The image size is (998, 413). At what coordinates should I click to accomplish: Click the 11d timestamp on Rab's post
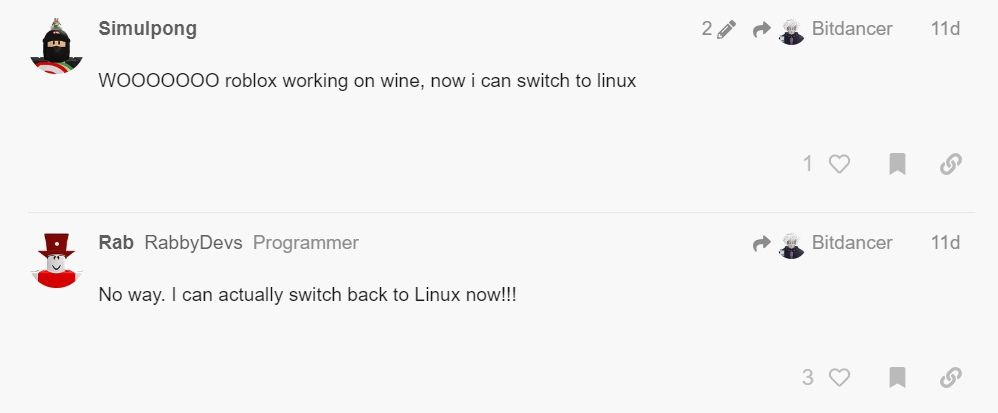coord(944,243)
